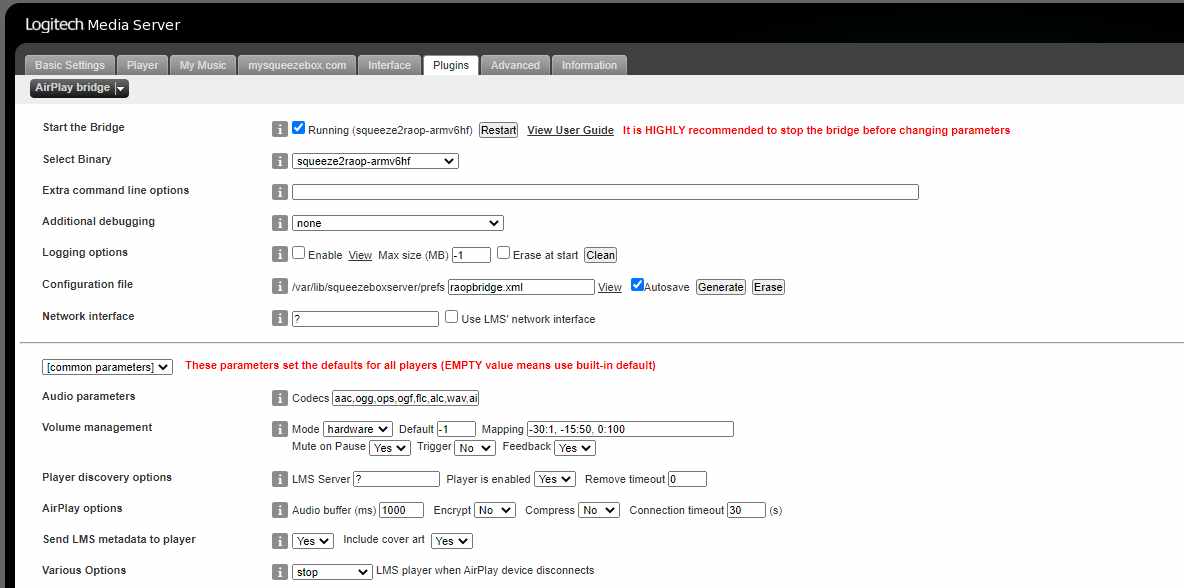Switch to the Interface tab
The height and width of the screenshot is (588, 1184).
[x=390, y=65]
